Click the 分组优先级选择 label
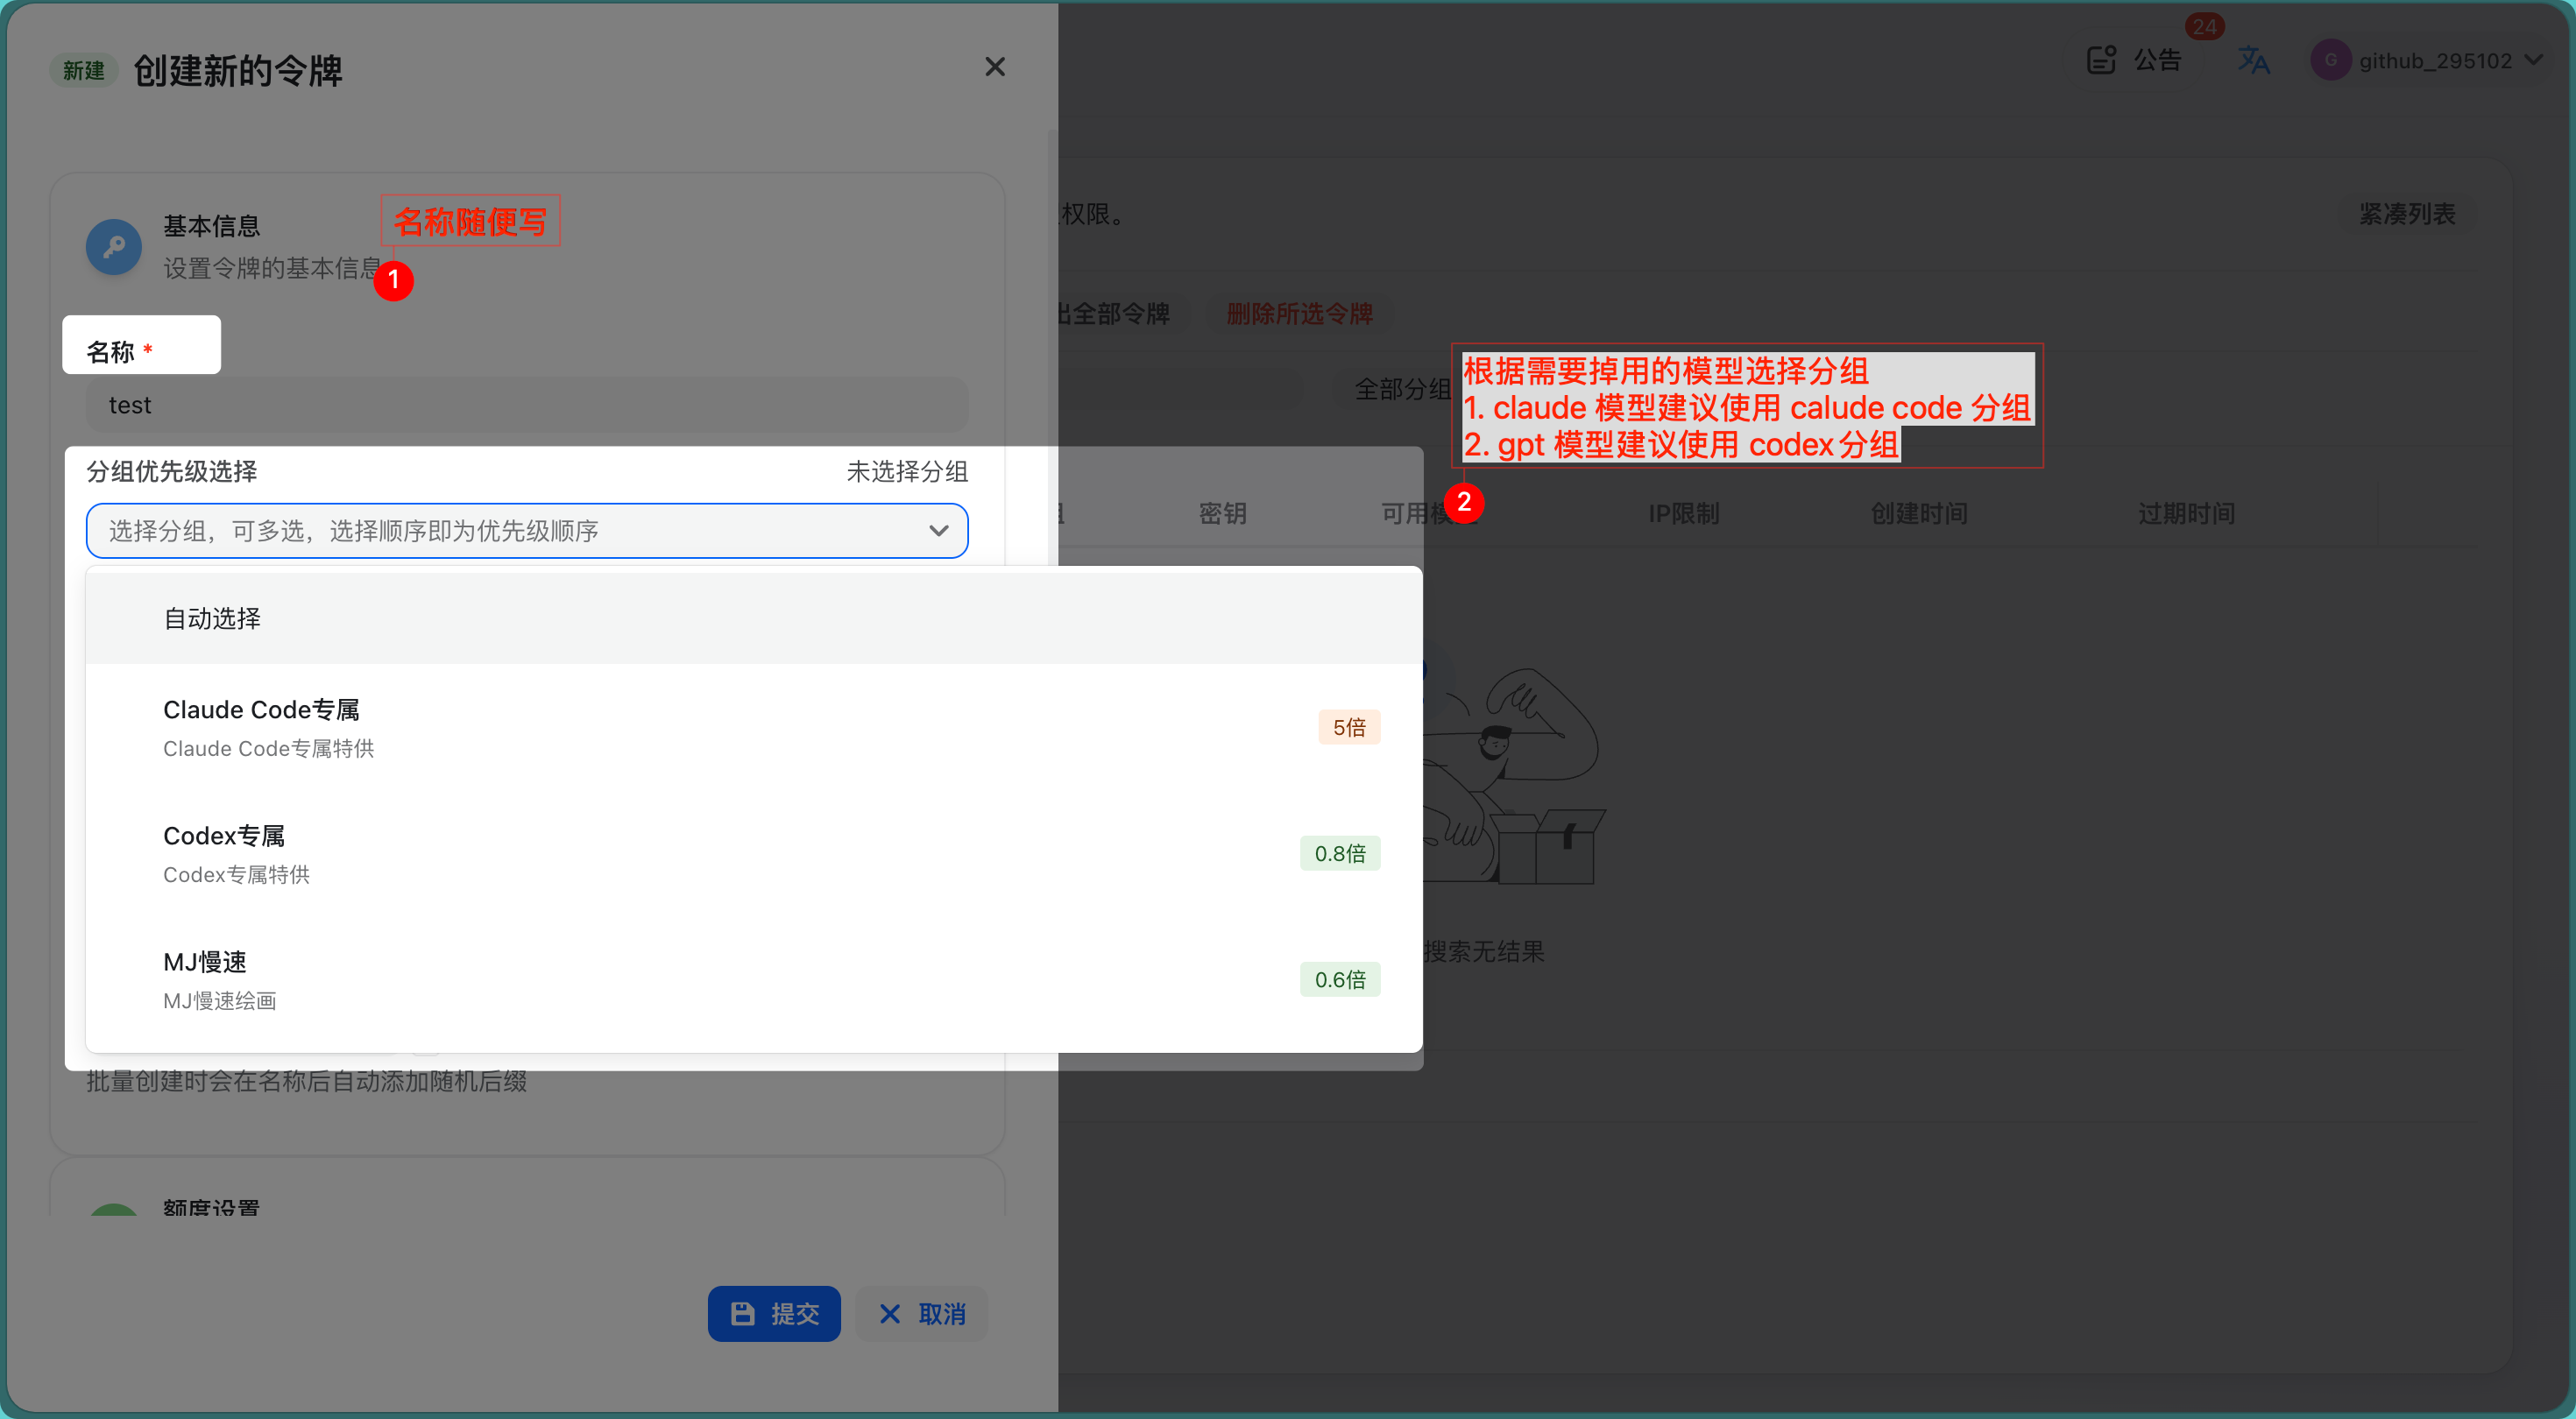The image size is (2576, 1419). point(171,471)
